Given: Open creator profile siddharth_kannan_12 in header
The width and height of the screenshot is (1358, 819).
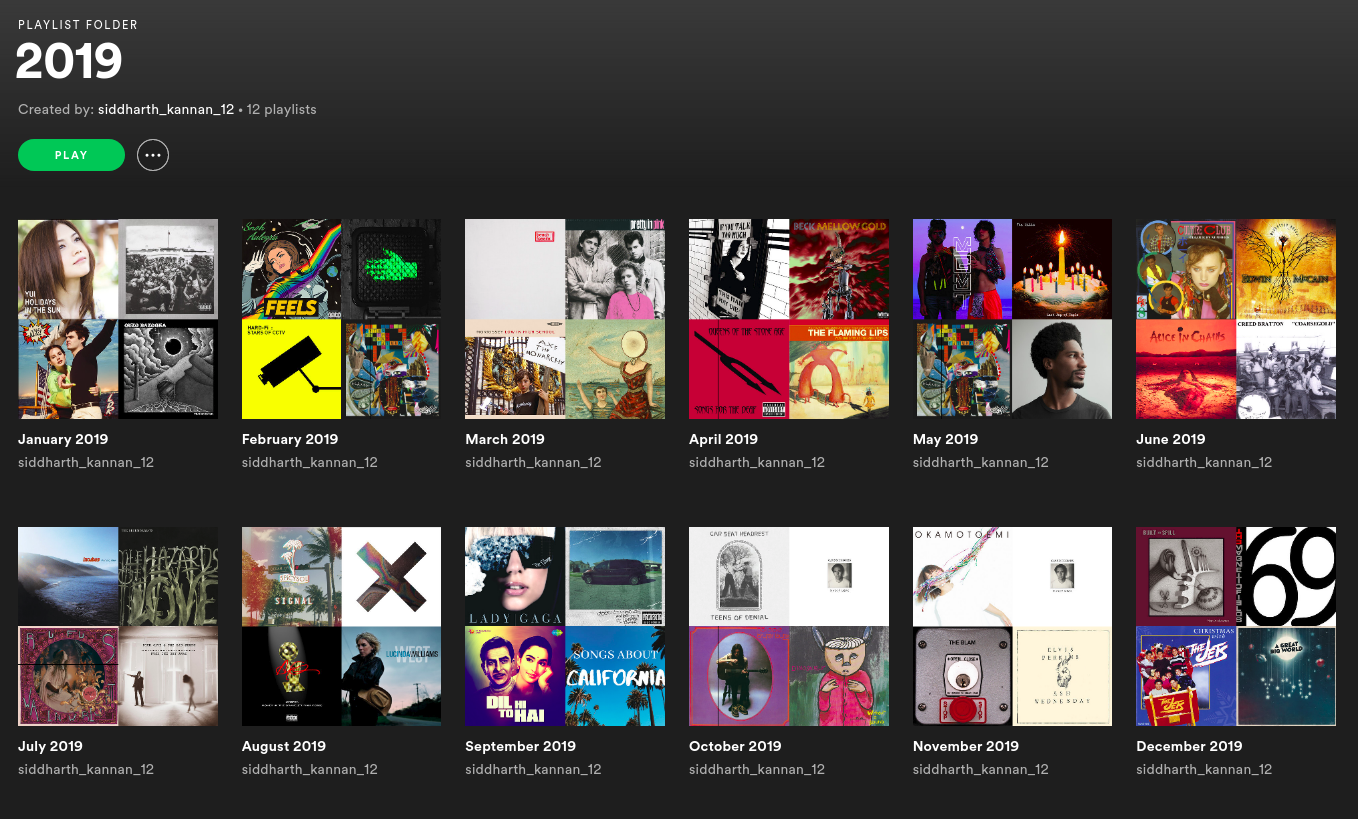Looking at the screenshot, I should tap(166, 109).
